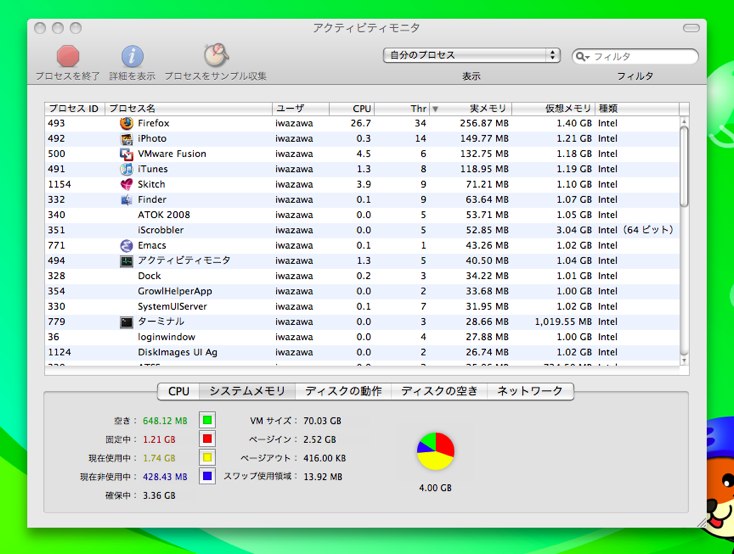The image size is (734, 554).
Task: Sort by プロセス名 column header
Action: pyautogui.click(x=189, y=109)
